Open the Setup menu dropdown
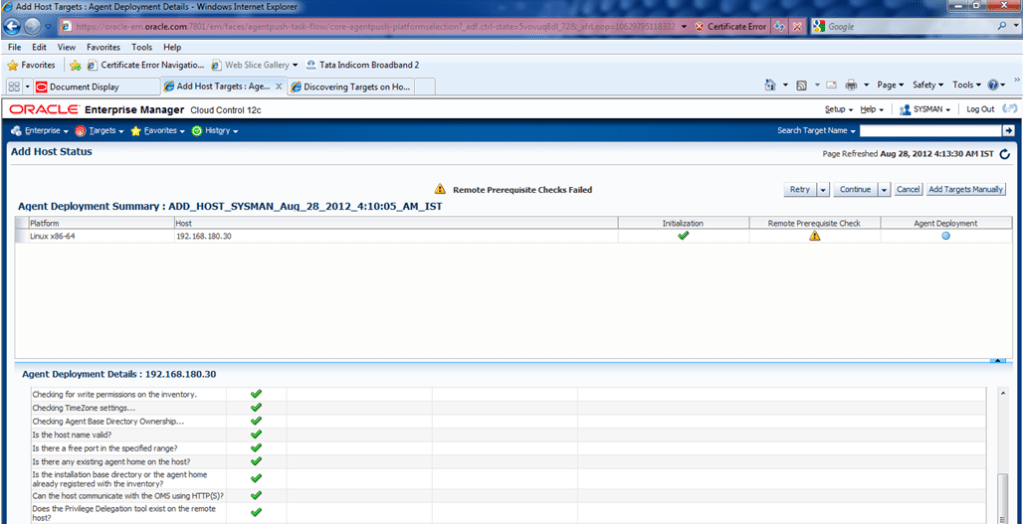This screenshot has width=1024, height=524. 839,109
